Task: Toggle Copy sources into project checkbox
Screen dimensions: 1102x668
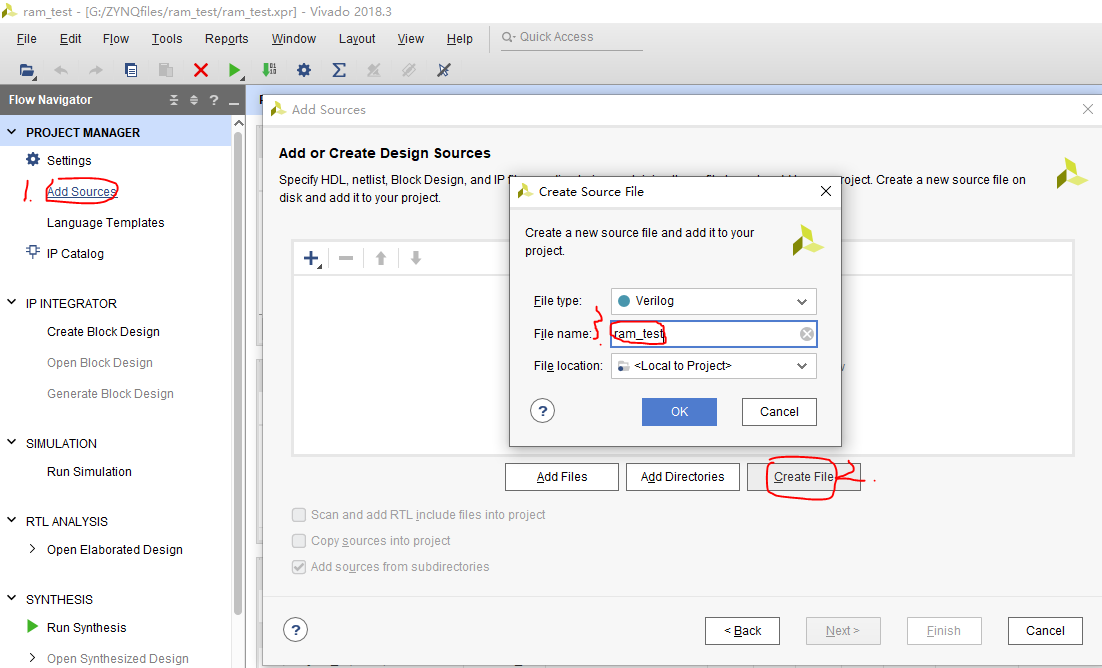Action: [299, 541]
